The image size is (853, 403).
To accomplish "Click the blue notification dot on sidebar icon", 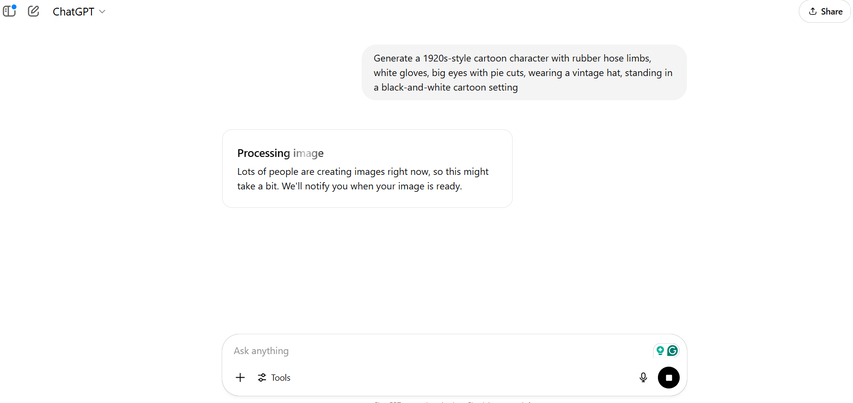I will [x=14, y=7].
